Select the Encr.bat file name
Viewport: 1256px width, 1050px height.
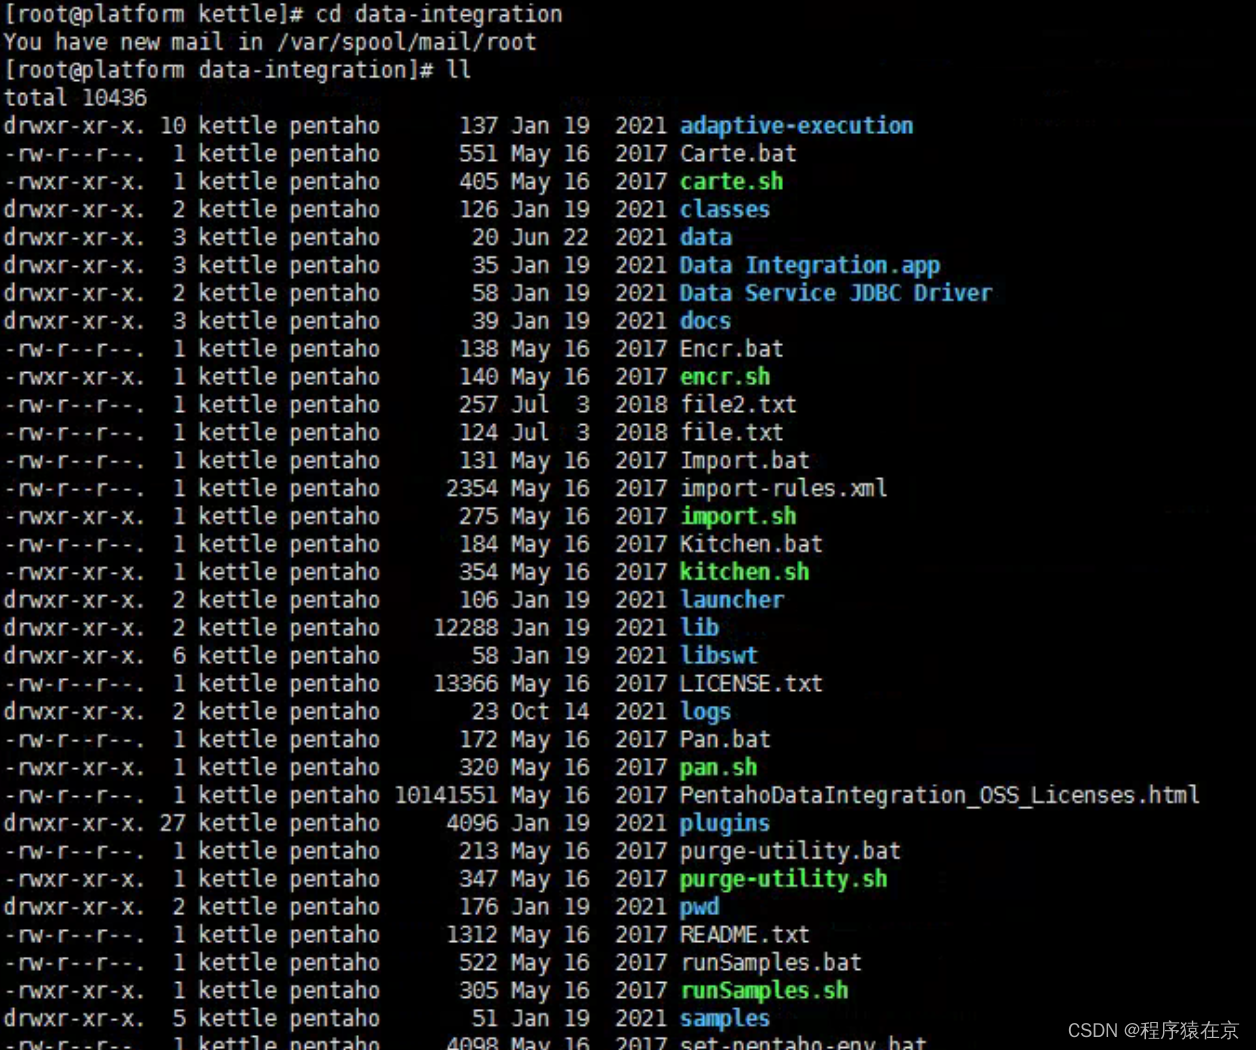[731, 349]
